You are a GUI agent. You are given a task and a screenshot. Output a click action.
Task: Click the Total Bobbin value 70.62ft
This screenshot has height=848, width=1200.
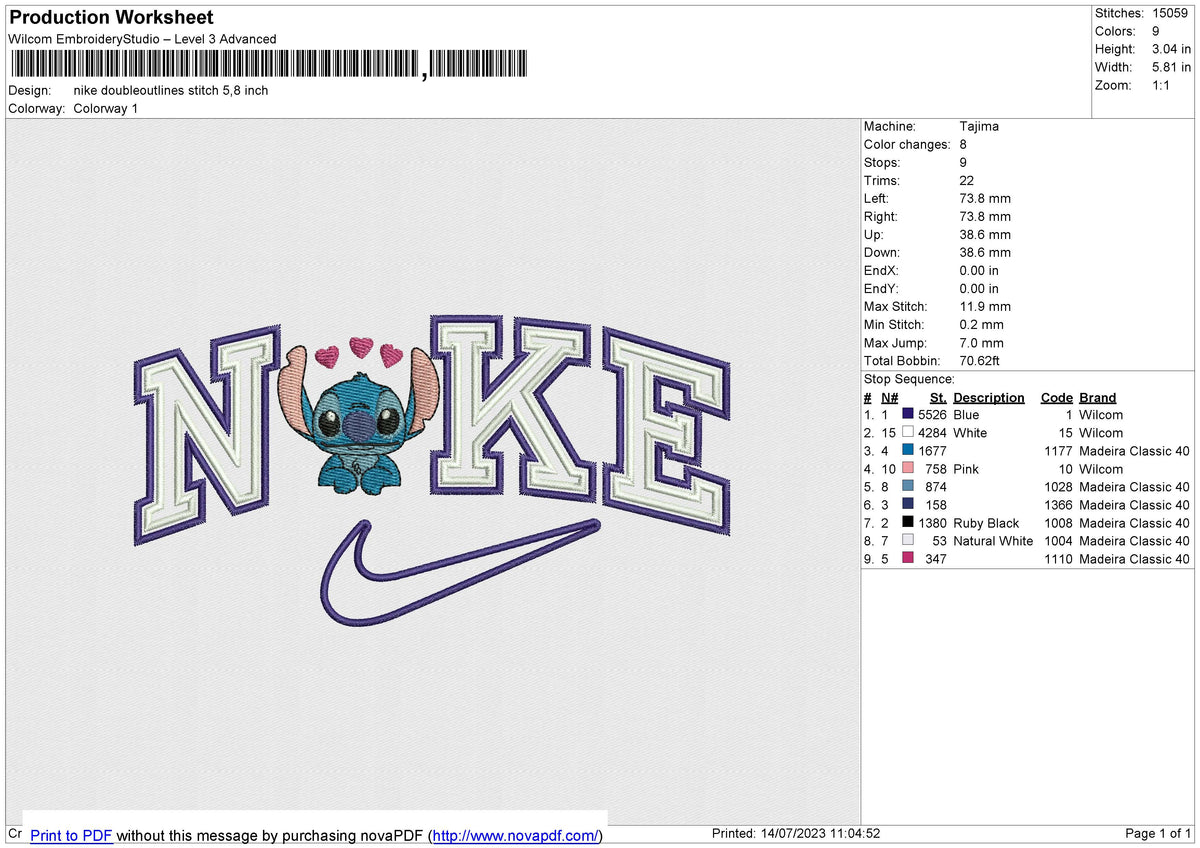tap(980, 360)
